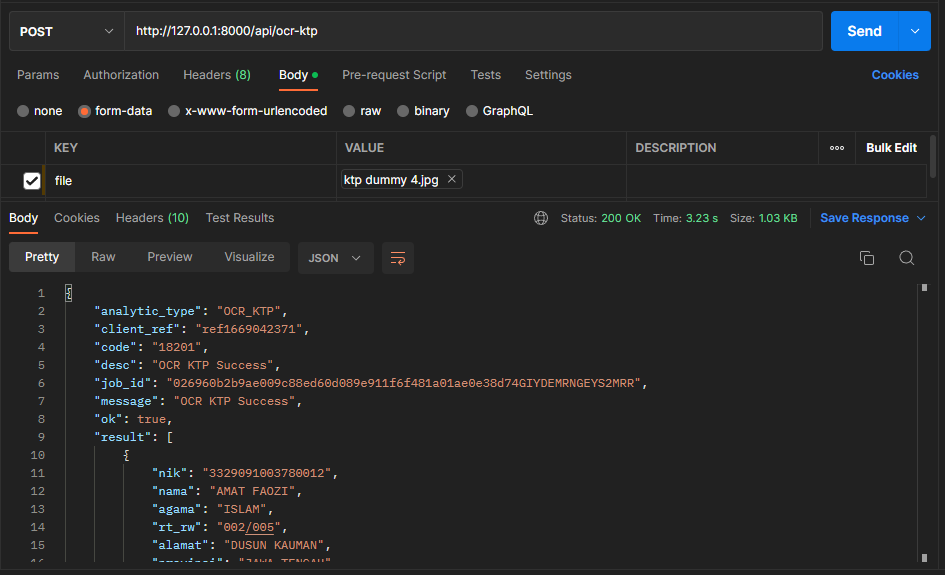Open the Params tab

pos(38,75)
